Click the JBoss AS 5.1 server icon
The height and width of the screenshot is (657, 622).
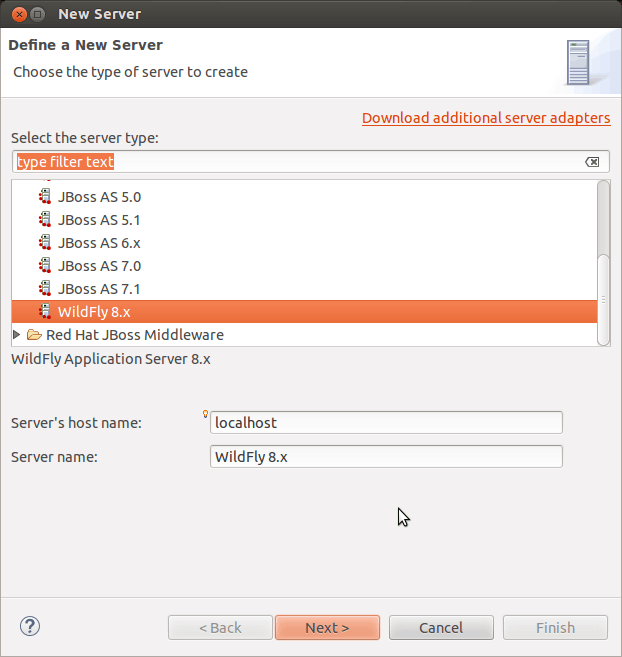45,220
